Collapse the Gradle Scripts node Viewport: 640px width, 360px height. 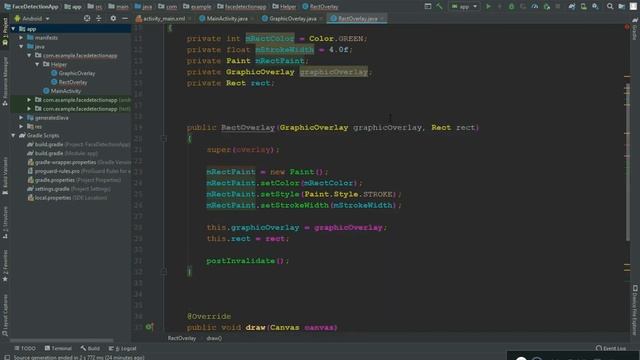coord(13,136)
